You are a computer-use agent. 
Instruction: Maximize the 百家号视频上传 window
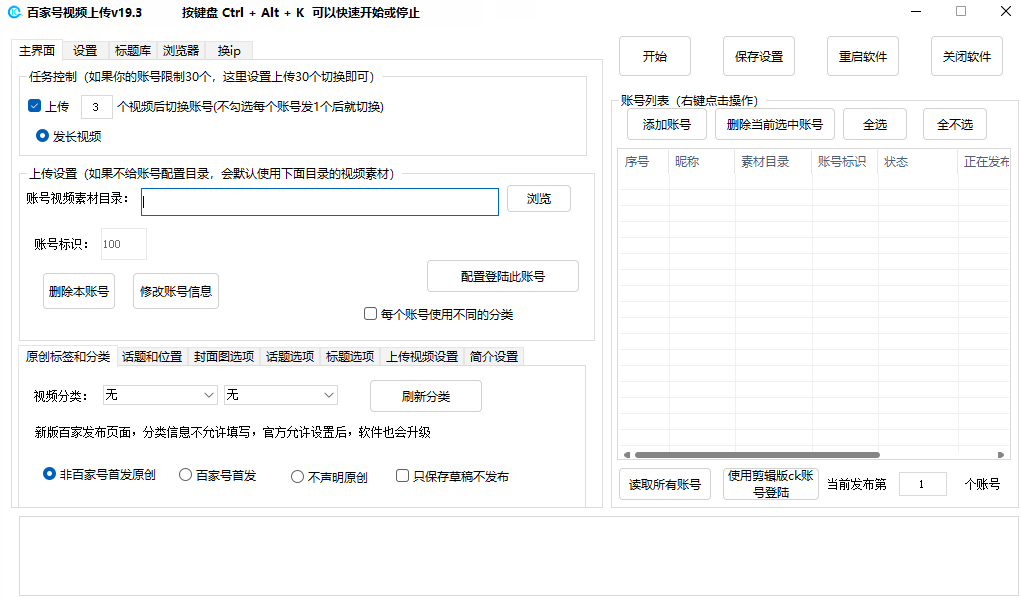[x=961, y=11]
